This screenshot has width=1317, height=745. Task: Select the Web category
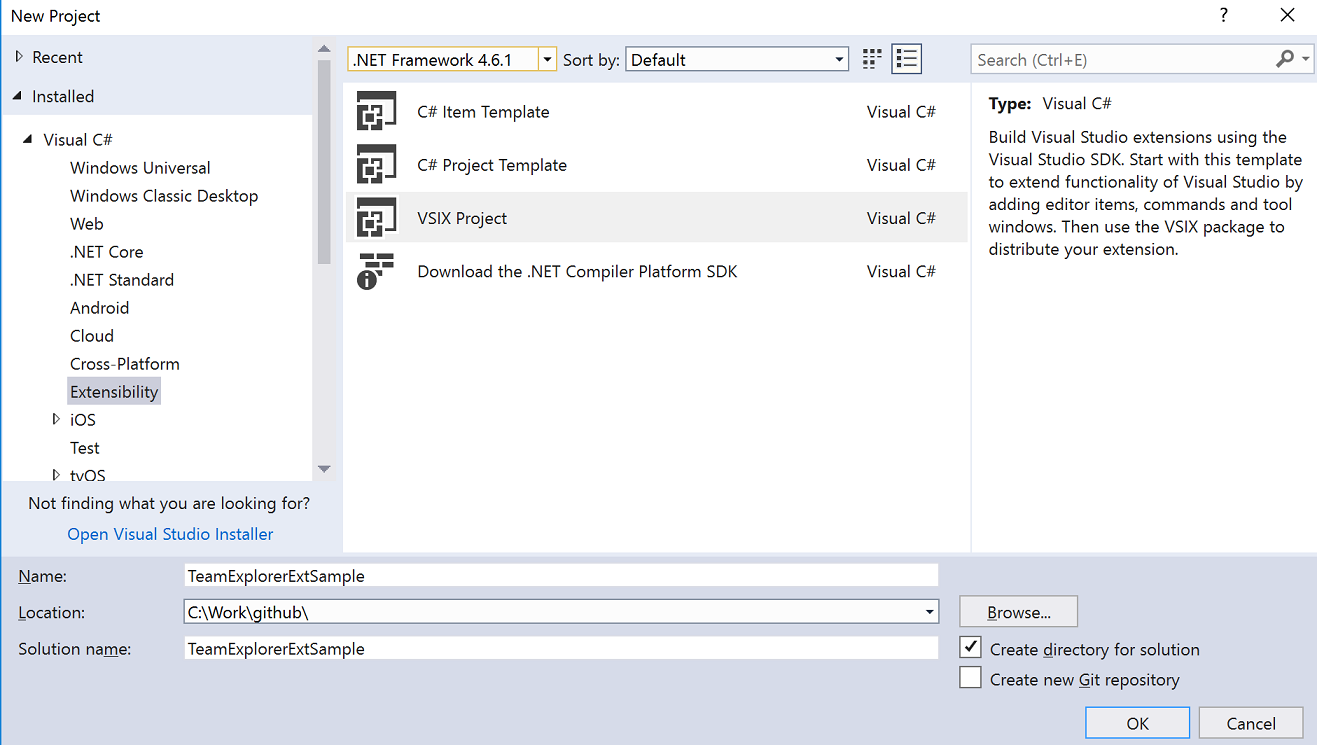[x=86, y=223]
